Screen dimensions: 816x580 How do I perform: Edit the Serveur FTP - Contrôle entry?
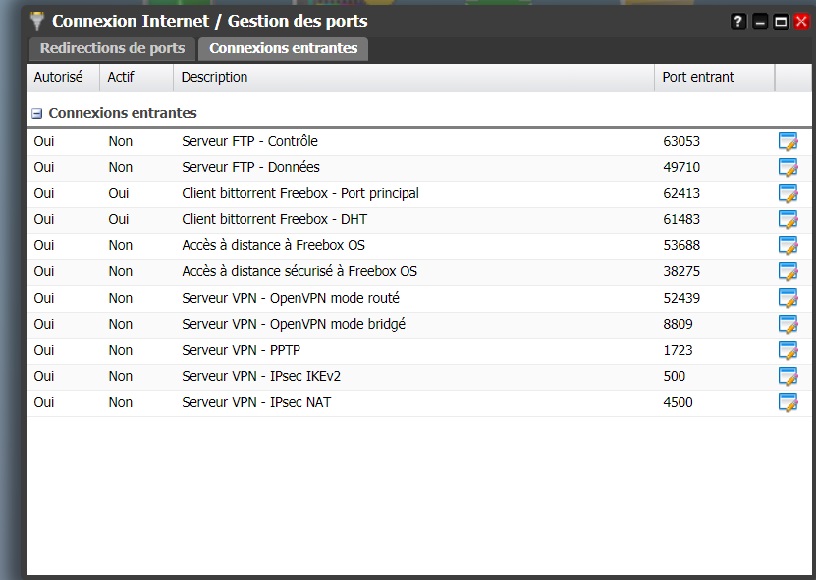(x=788, y=142)
